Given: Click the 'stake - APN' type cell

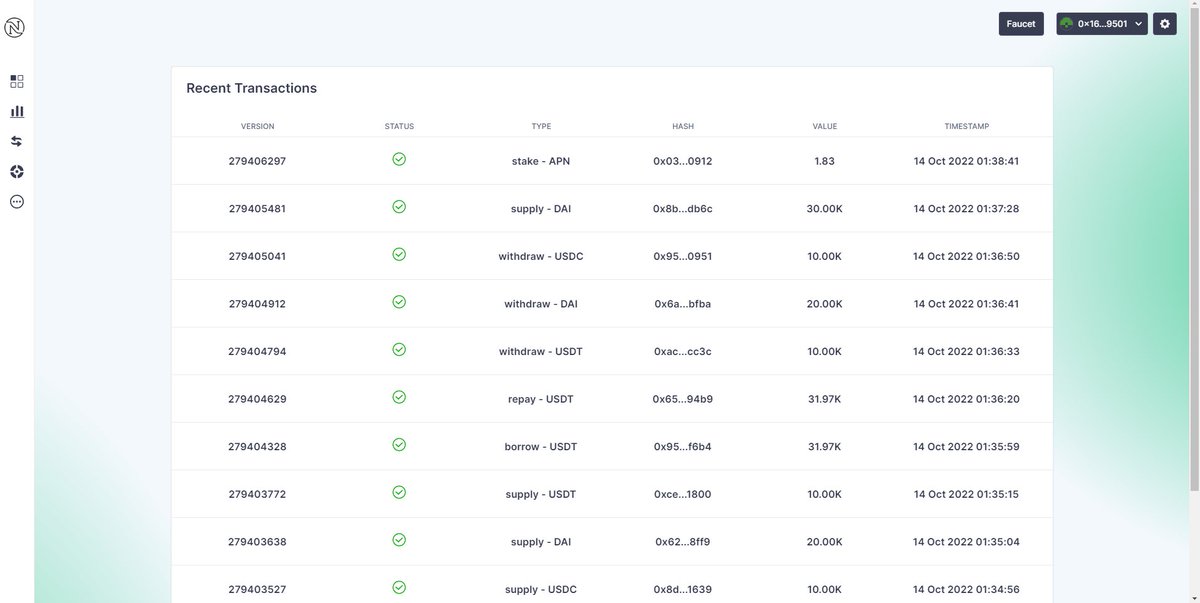Looking at the screenshot, I should [x=541, y=161].
